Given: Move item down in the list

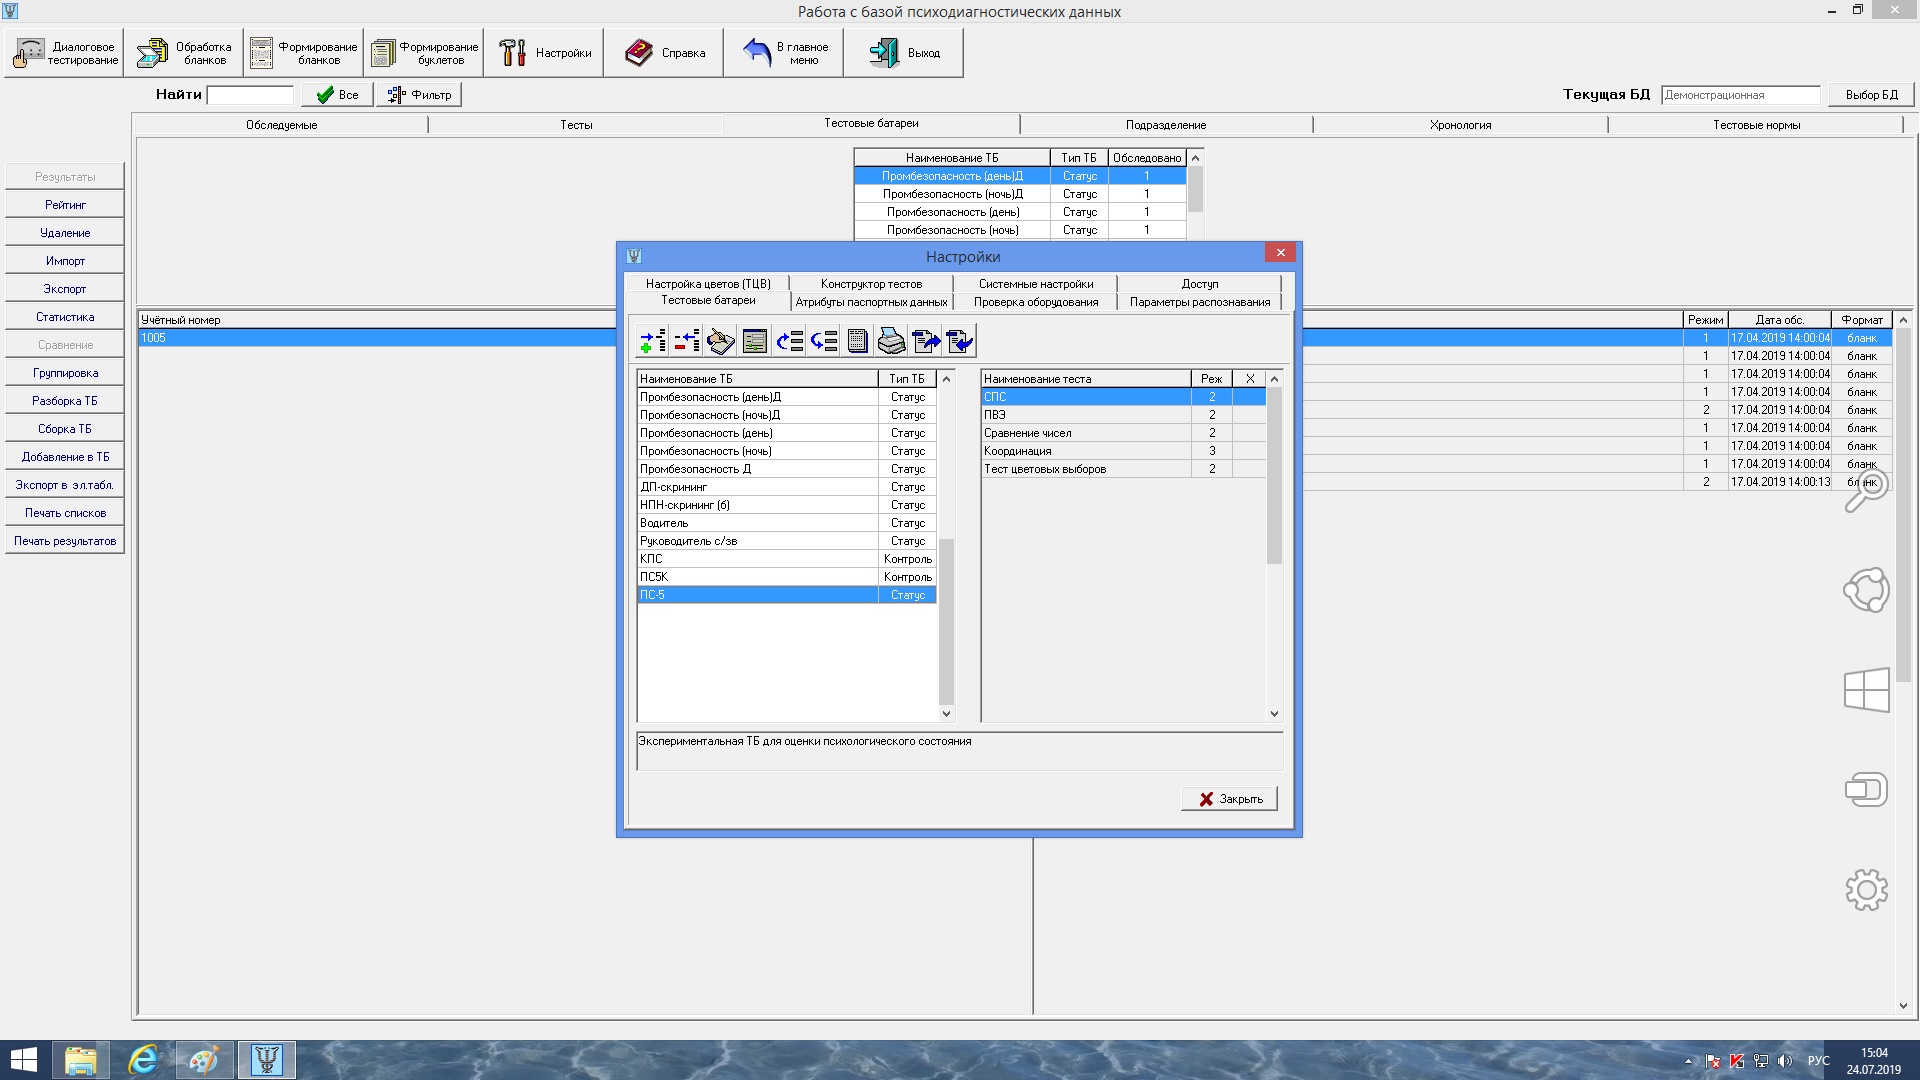Looking at the screenshot, I should [823, 342].
